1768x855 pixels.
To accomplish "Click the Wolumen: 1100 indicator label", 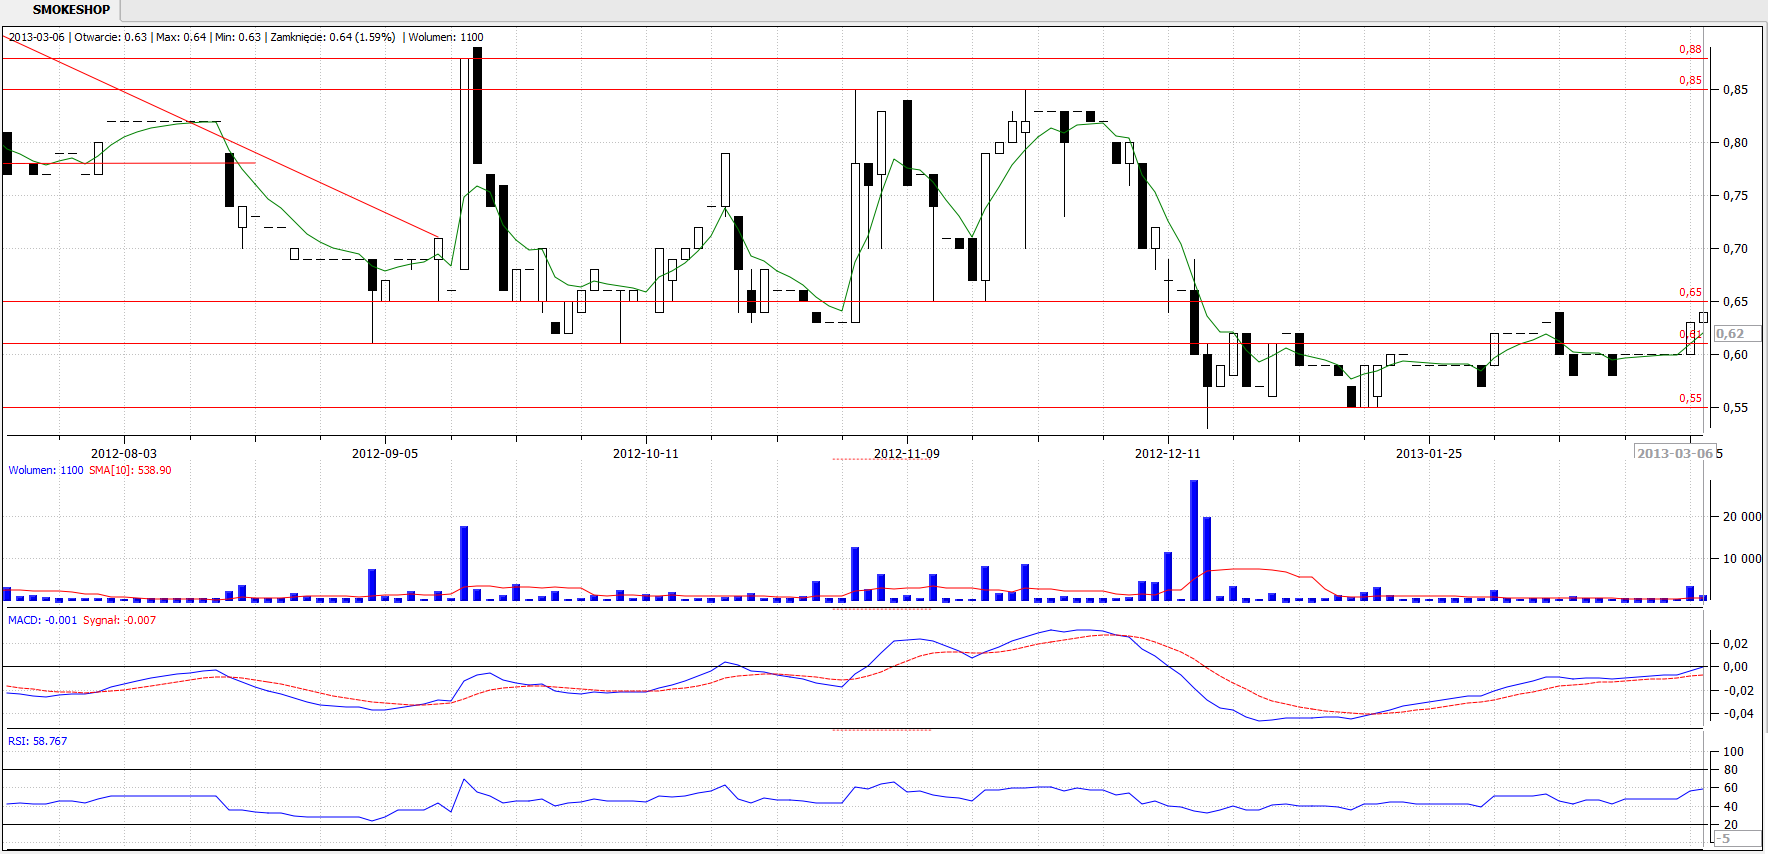I will (46, 470).
